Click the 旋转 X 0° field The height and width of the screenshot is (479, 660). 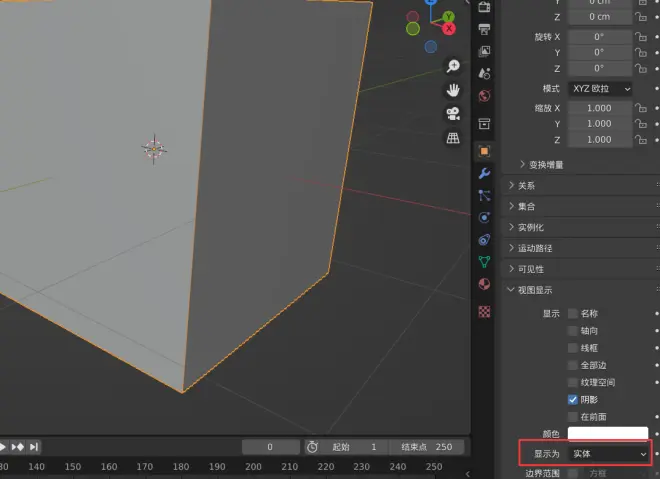600,37
